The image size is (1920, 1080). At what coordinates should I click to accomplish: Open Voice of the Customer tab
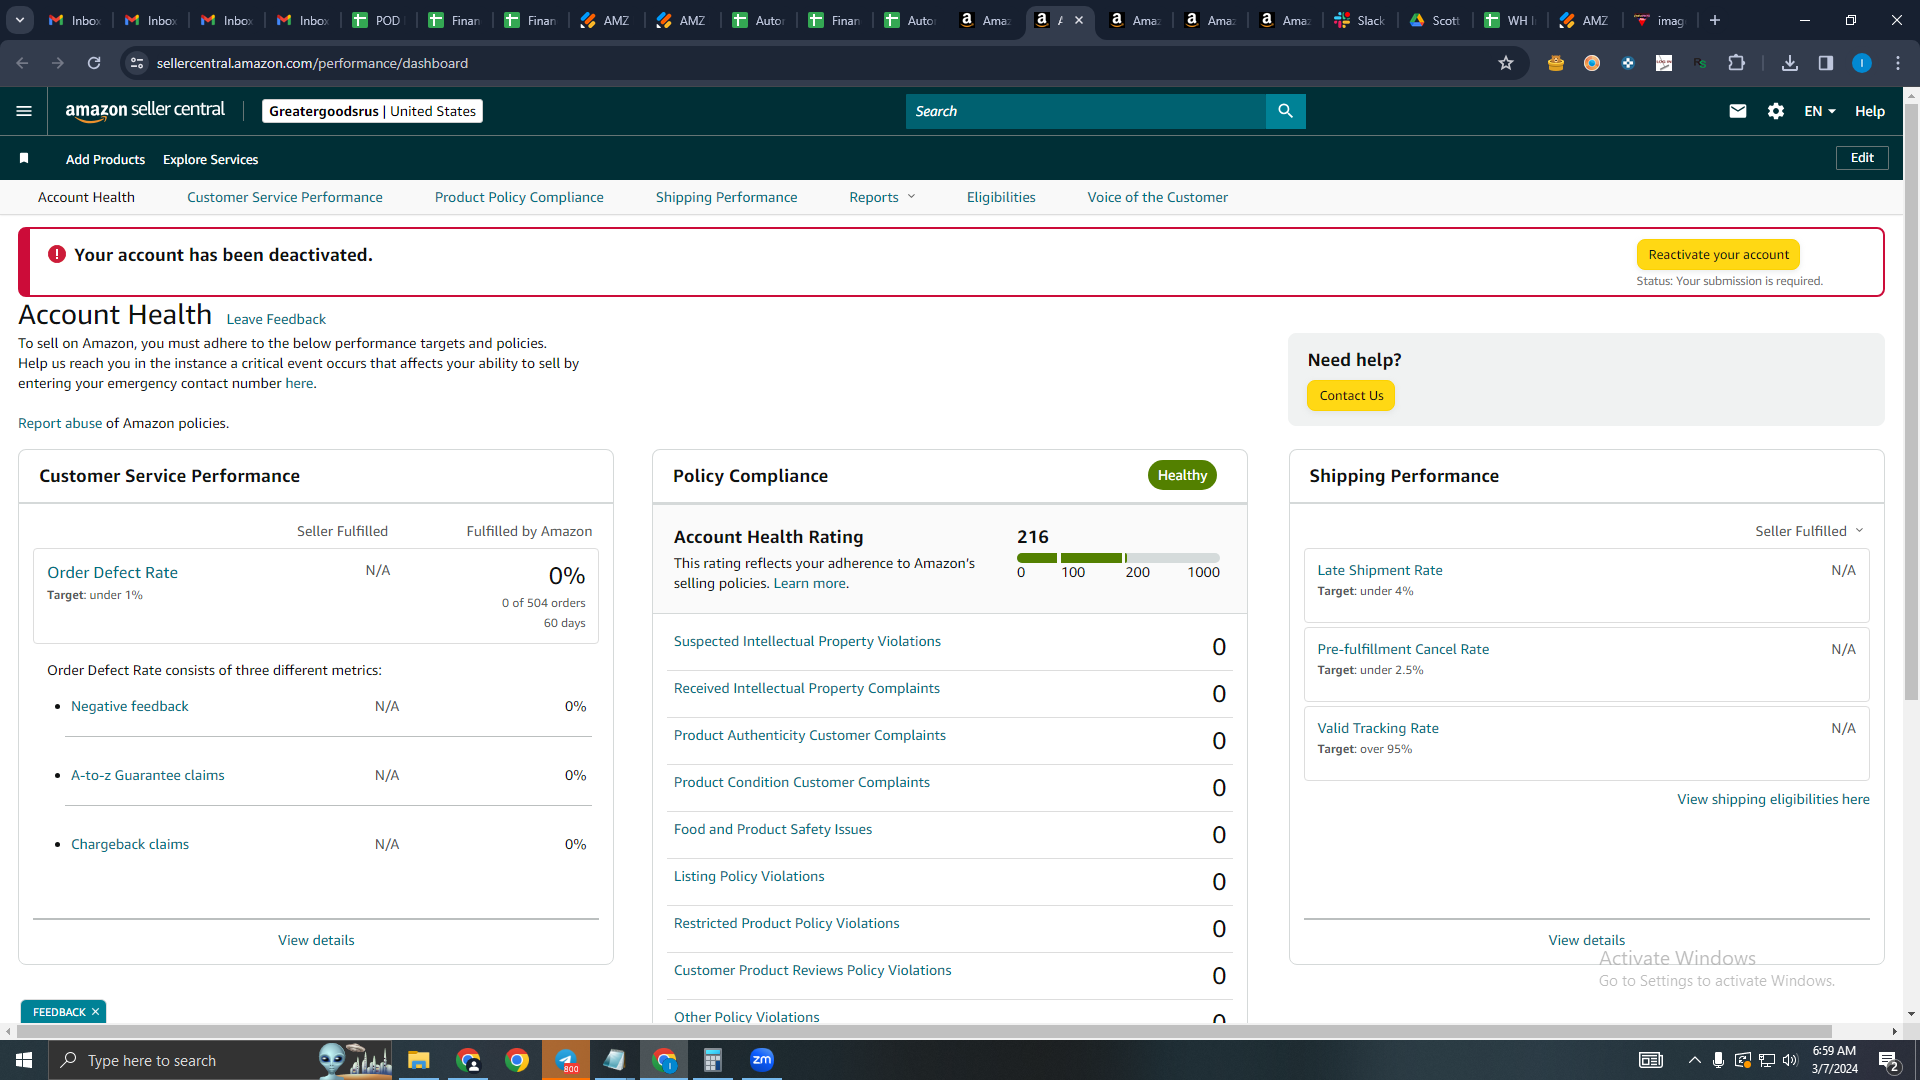tap(1158, 197)
